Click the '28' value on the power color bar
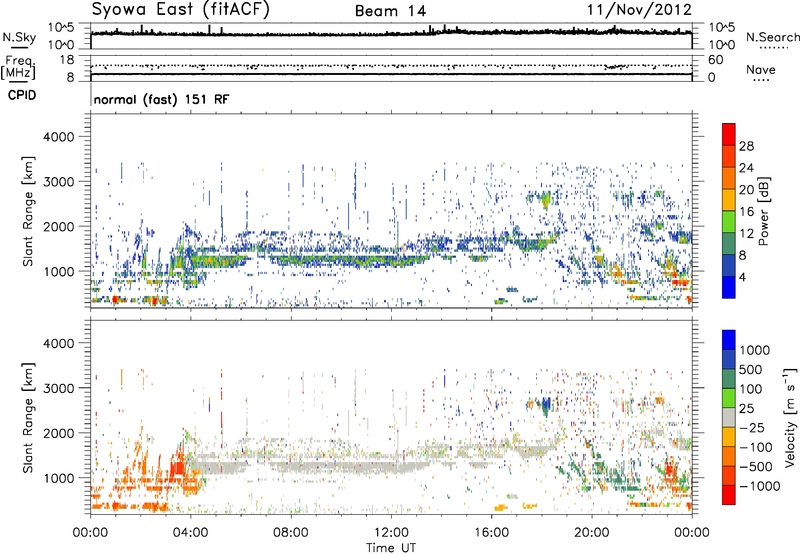Image resolution: width=800 pixels, height=554 pixels. 746,146
